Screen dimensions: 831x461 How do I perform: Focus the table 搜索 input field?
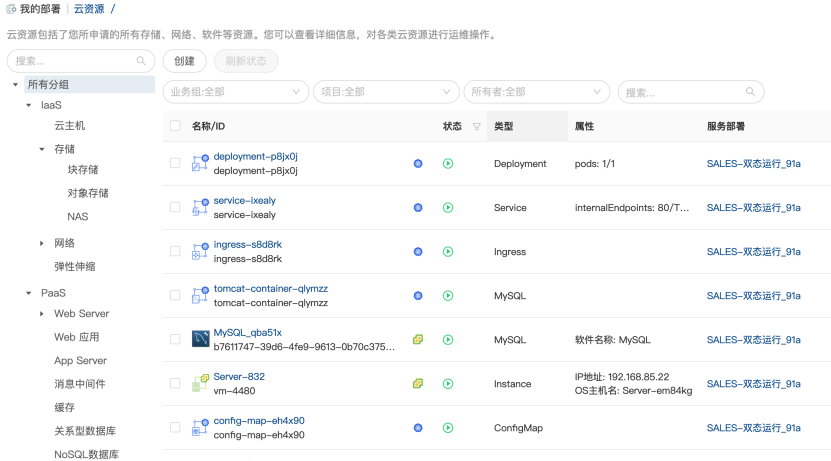[x=691, y=92]
